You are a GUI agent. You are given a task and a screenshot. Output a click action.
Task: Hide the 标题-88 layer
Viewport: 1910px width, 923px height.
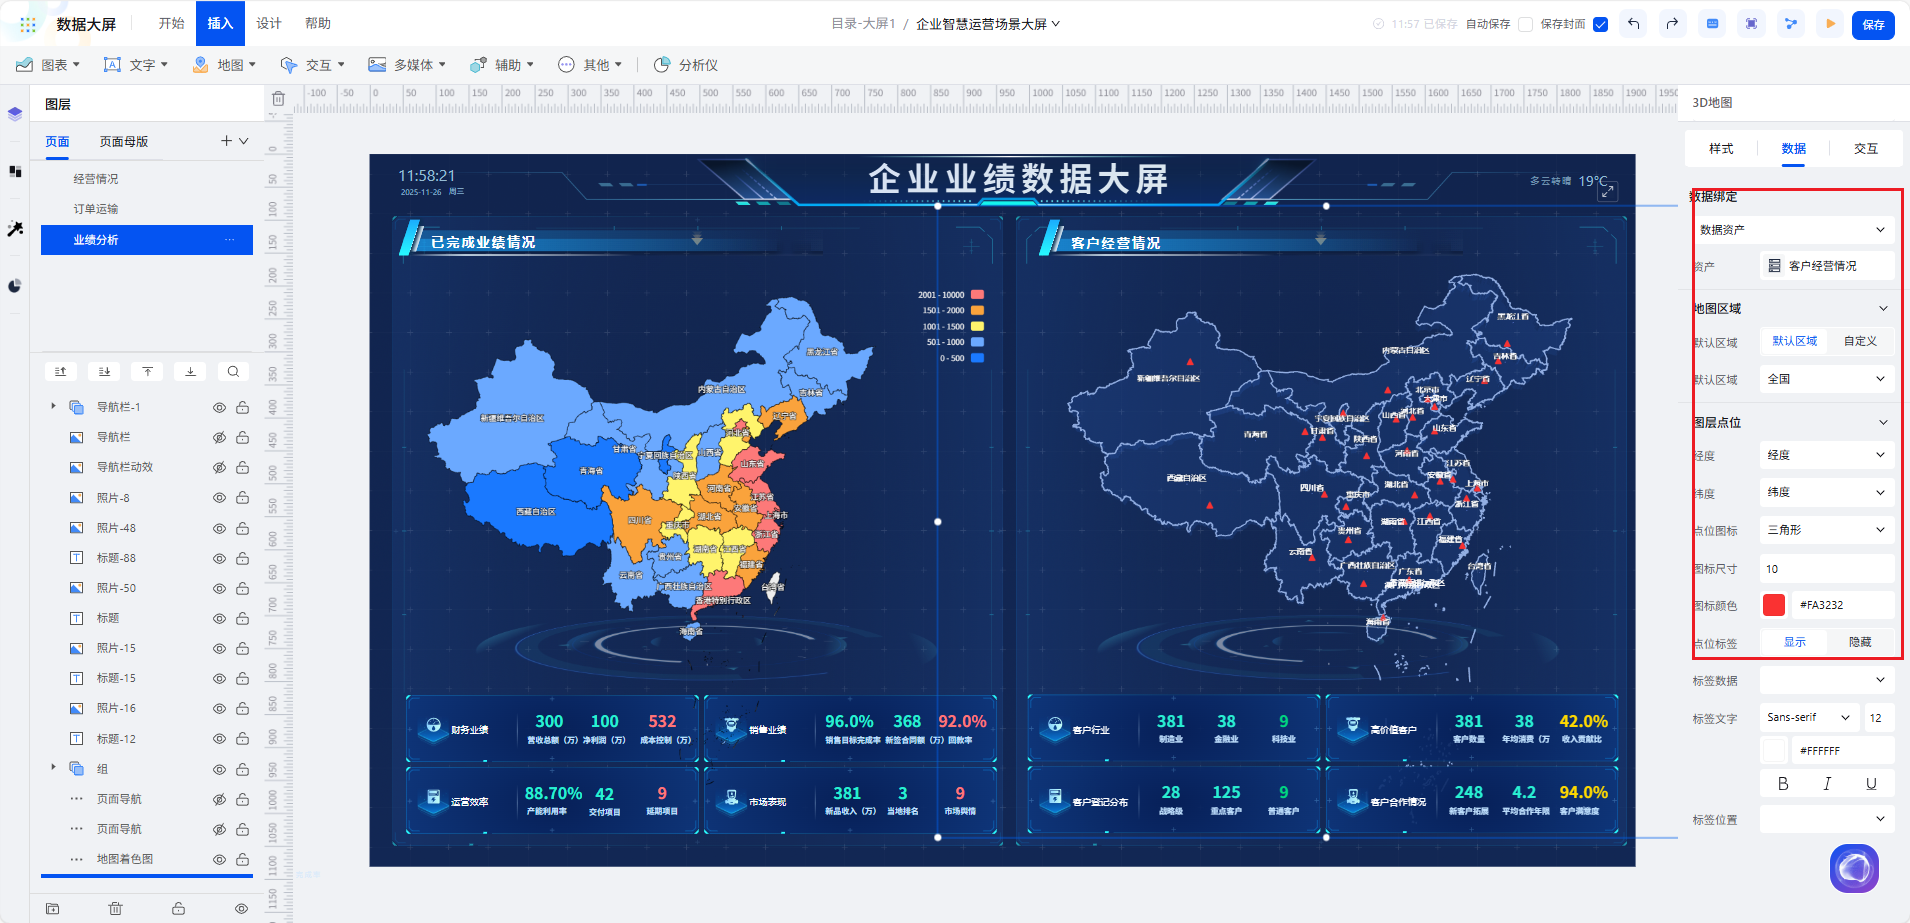(x=219, y=558)
